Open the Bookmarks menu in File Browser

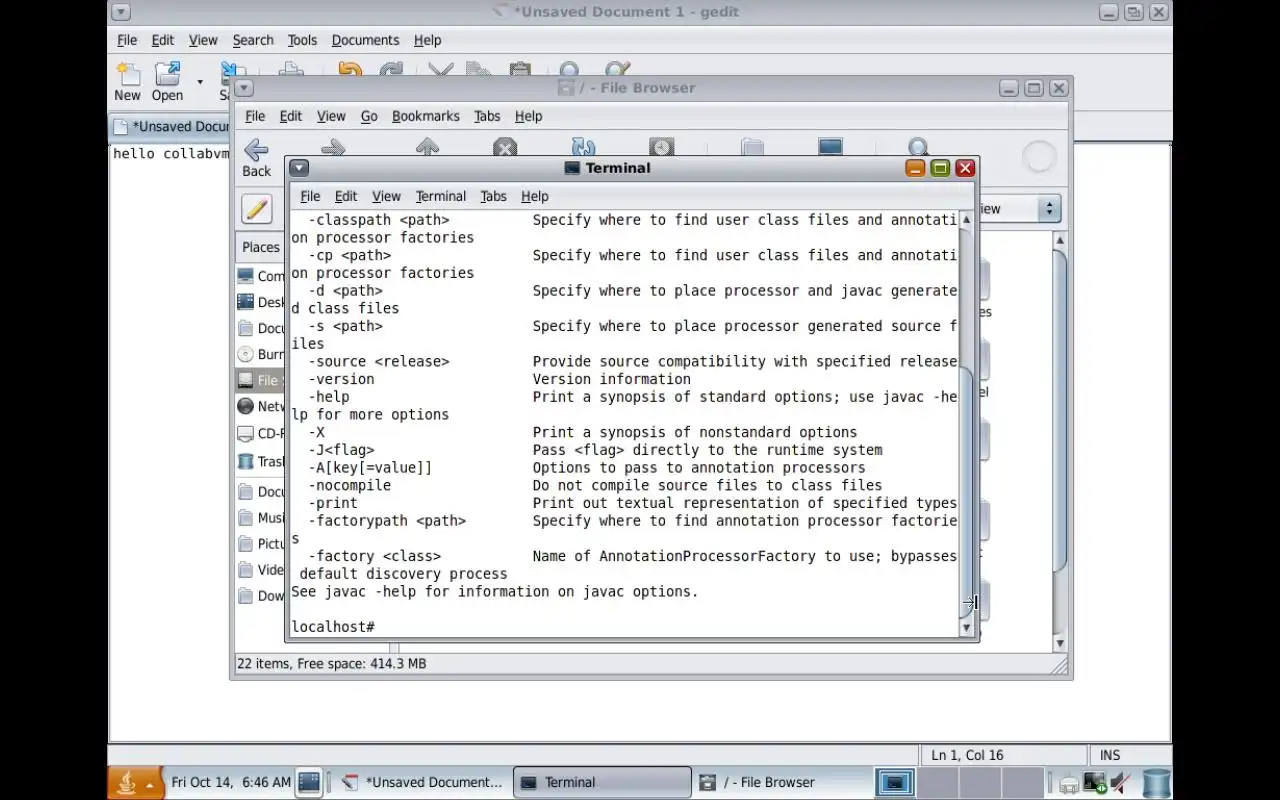426,116
